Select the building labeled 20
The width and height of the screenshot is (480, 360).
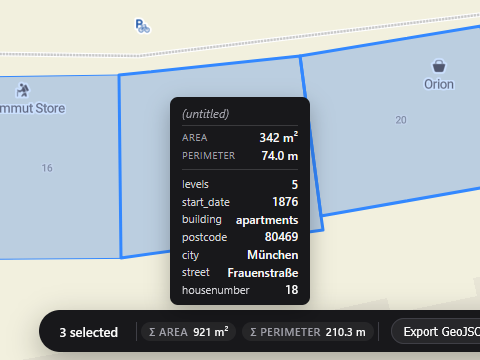[x=401, y=120]
